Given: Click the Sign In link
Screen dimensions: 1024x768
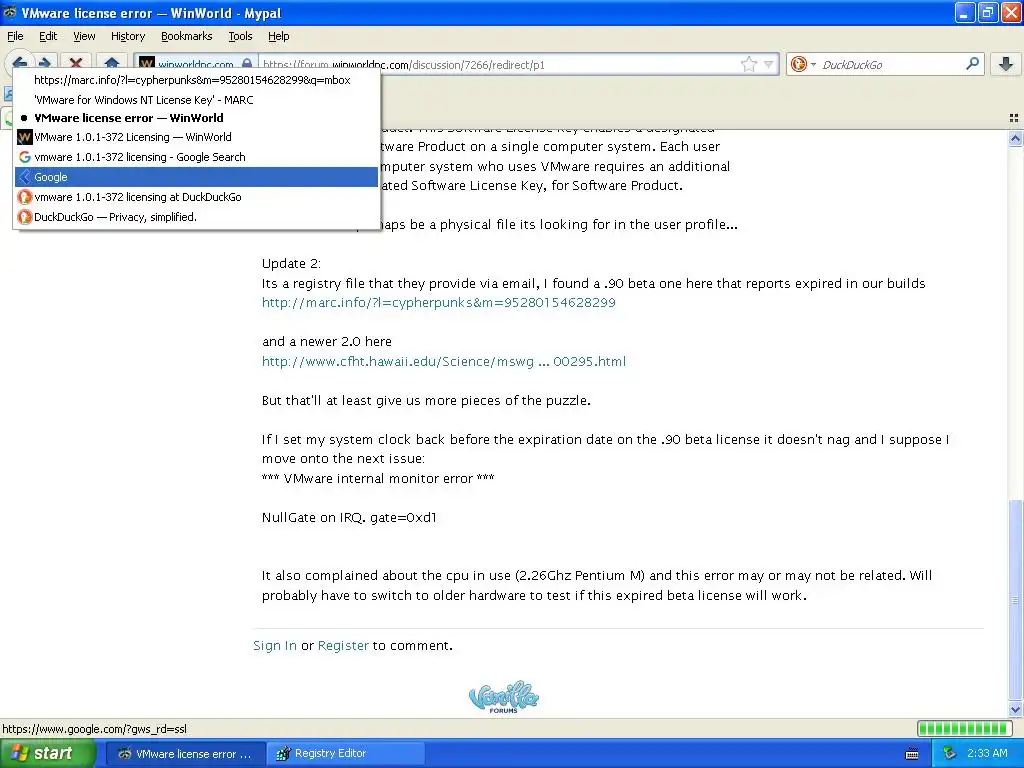Looking at the screenshot, I should pos(274,645).
